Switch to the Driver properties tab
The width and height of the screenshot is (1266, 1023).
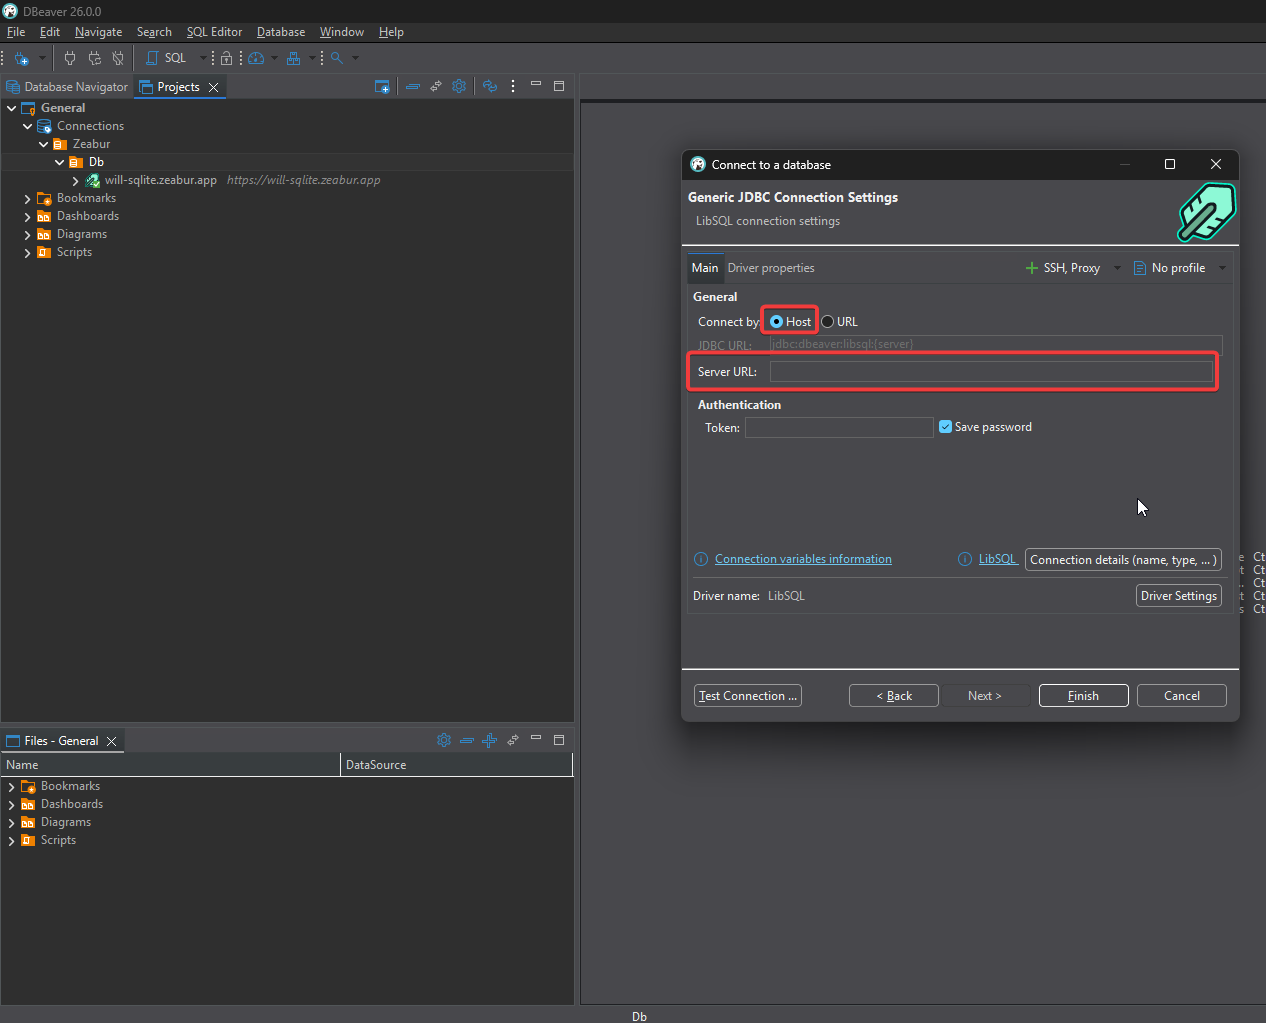[x=770, y=268]
